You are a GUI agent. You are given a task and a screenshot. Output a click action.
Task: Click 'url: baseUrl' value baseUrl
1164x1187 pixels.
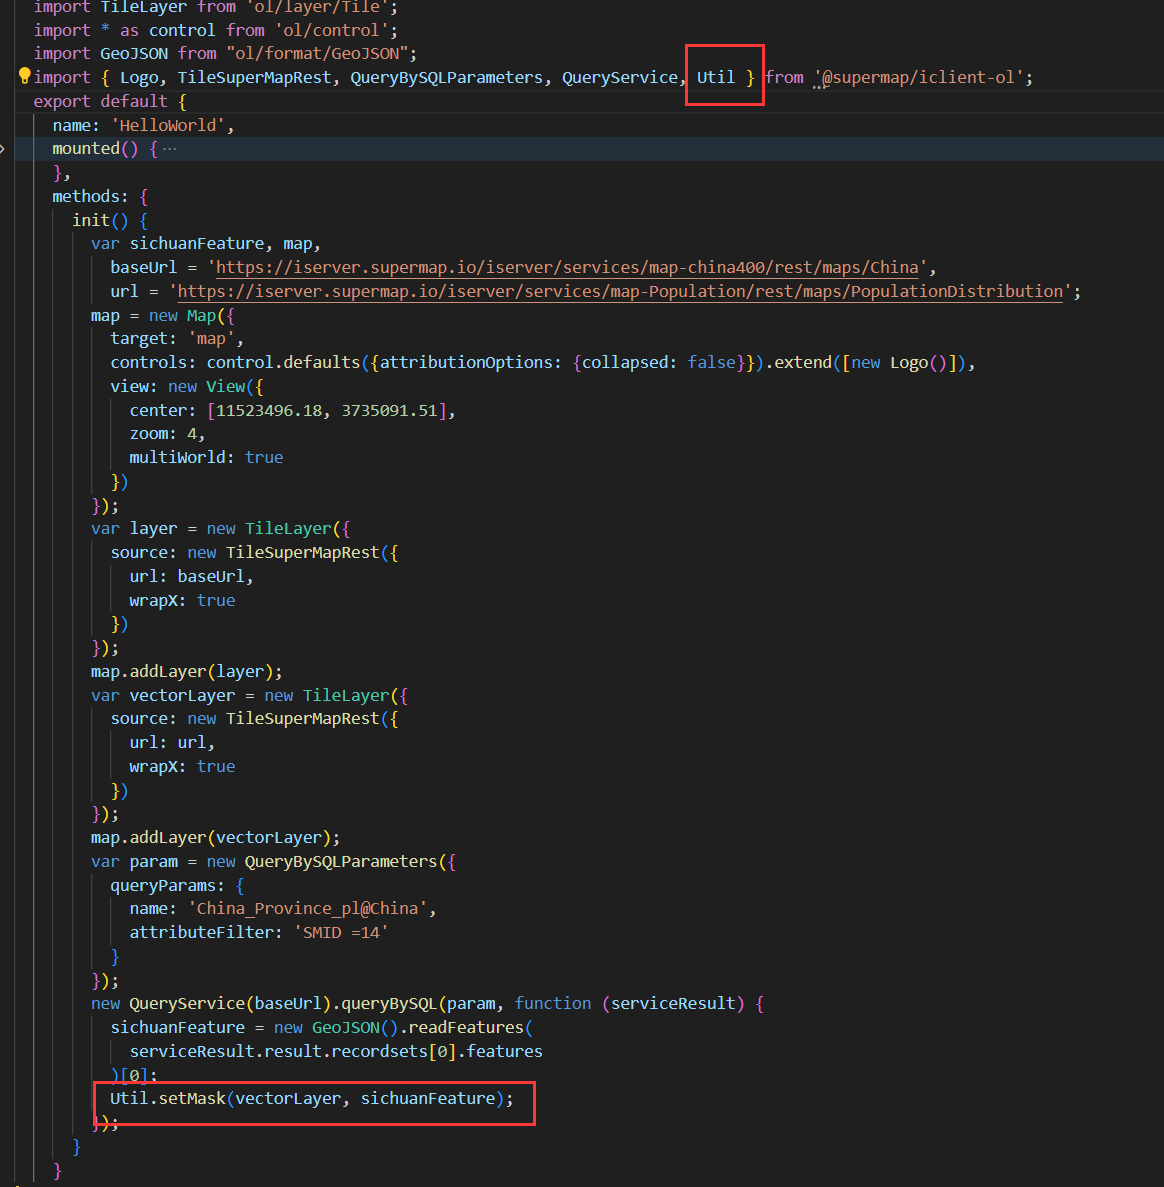click(x=211, y=577)
